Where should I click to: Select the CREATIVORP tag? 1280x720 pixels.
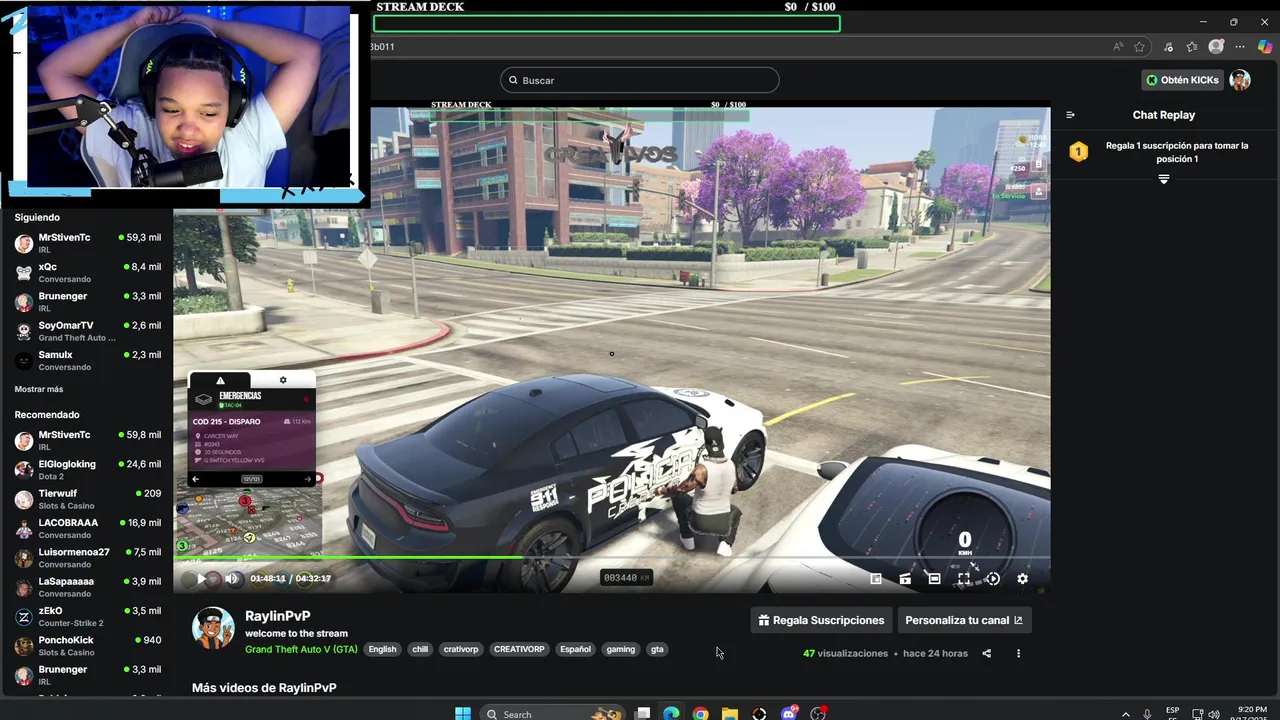(x=519, y=649)
